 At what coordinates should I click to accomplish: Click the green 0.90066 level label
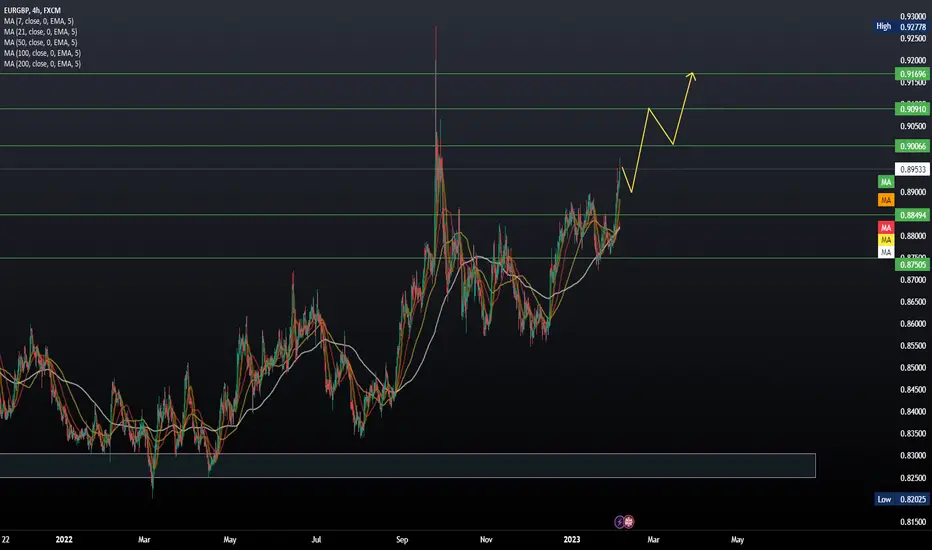(x=912, y=146)
